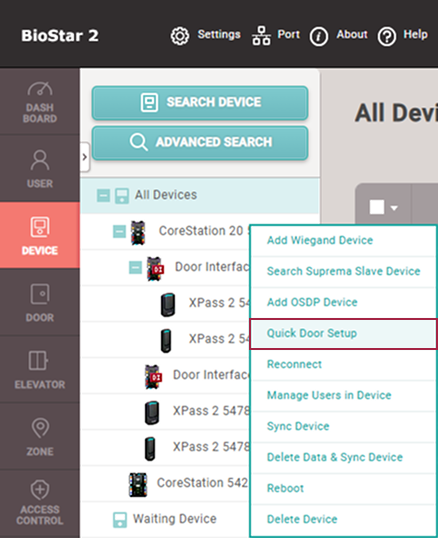Open the Help question mark icon
Screen dimensions: 438x538
[x=387, y=36]
